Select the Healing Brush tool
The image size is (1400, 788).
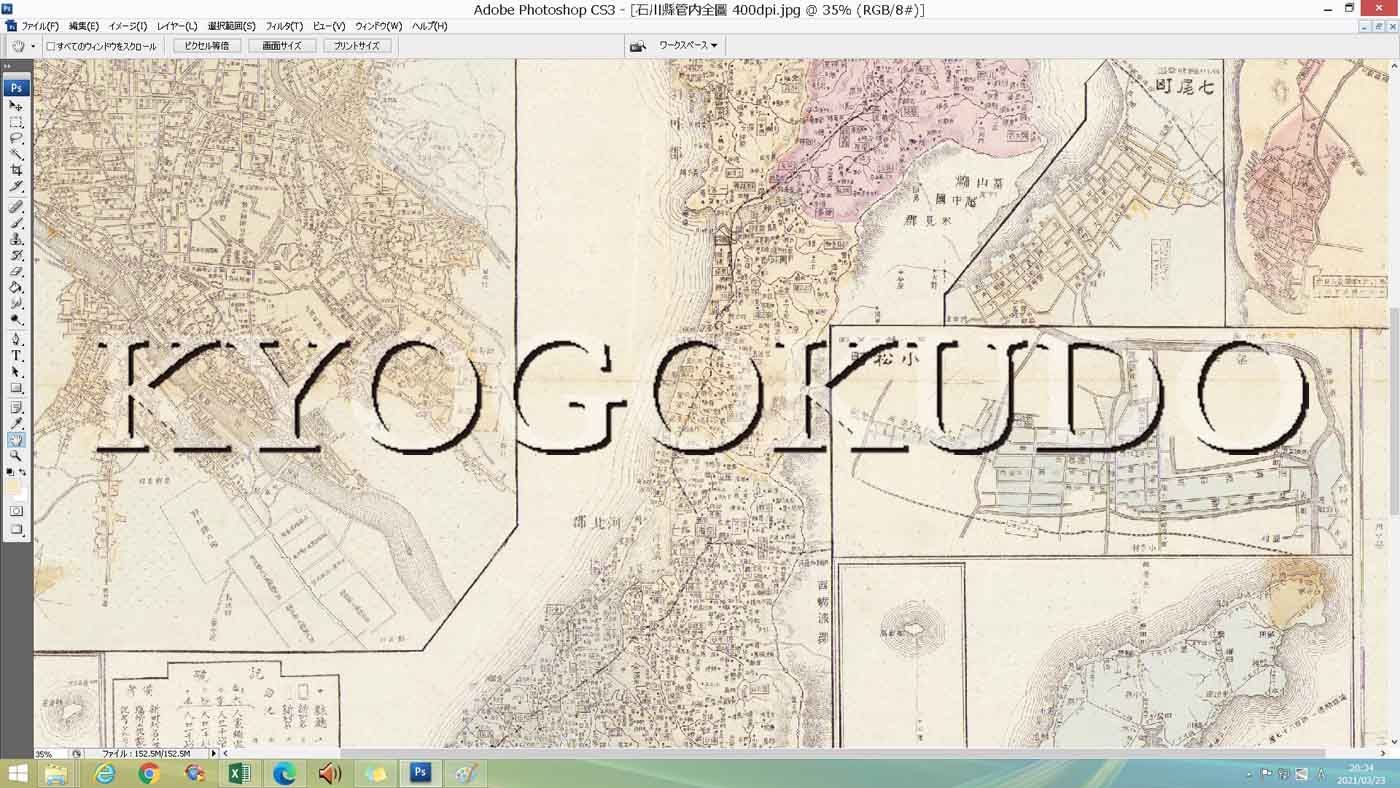(x=16, y=207)
